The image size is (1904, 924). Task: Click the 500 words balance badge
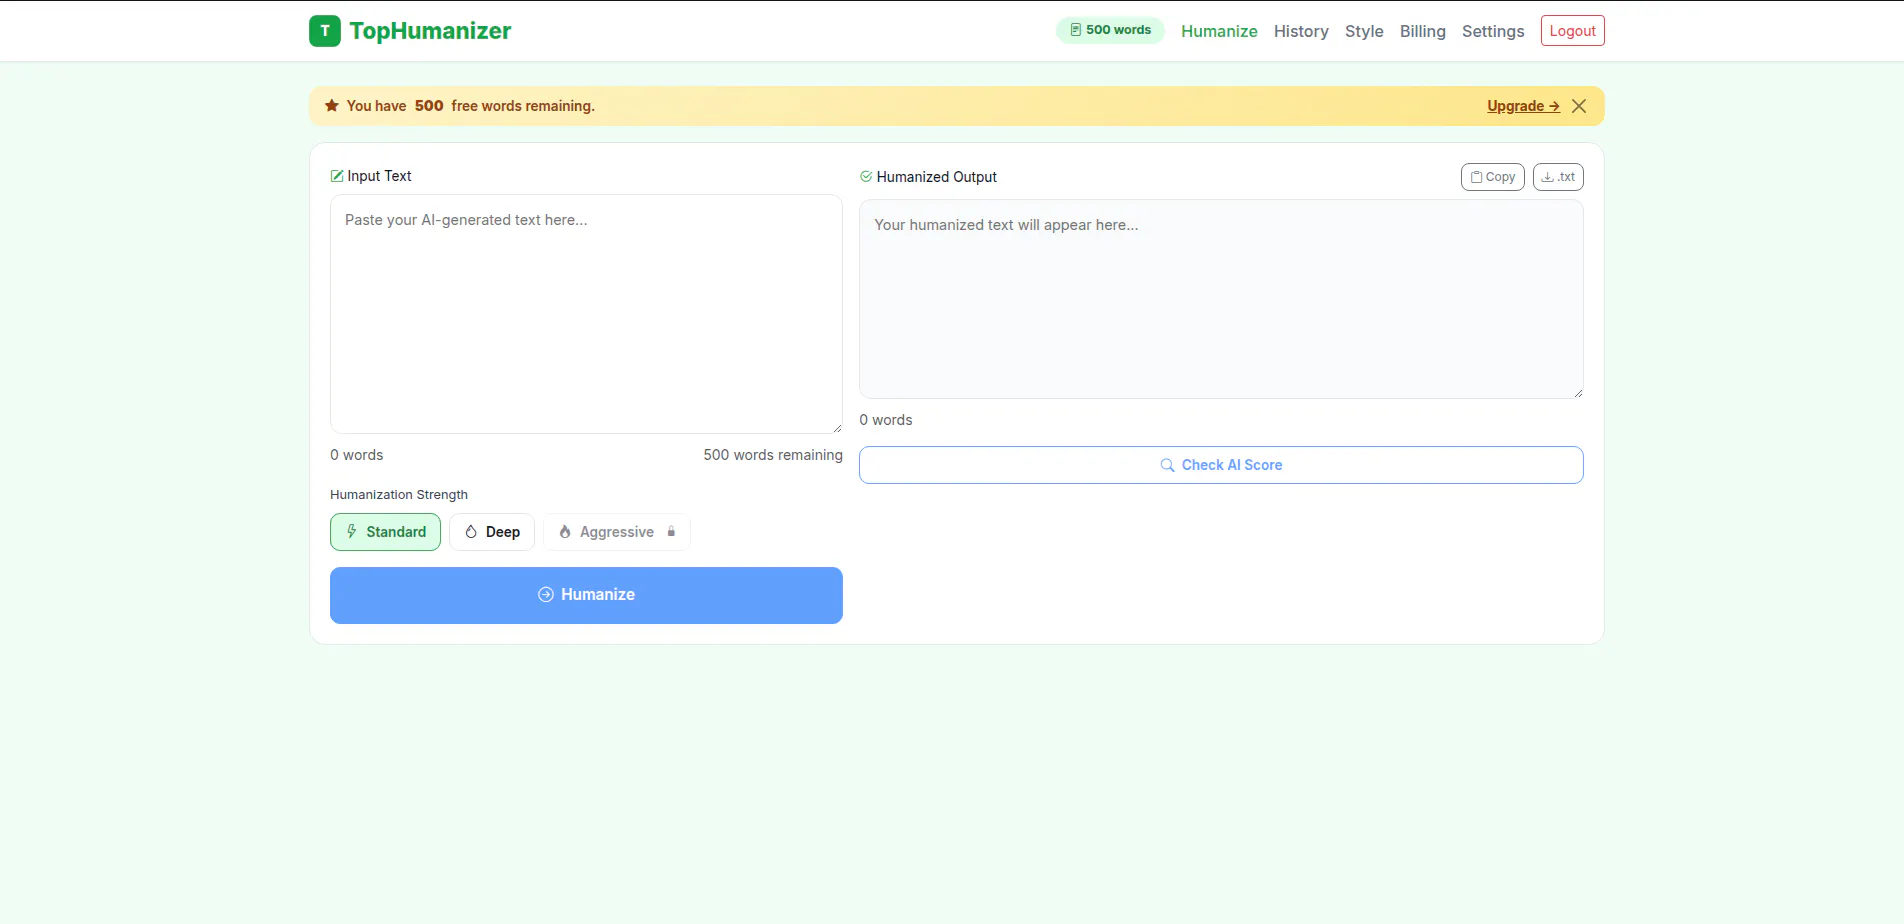(x=1110, y=30)
